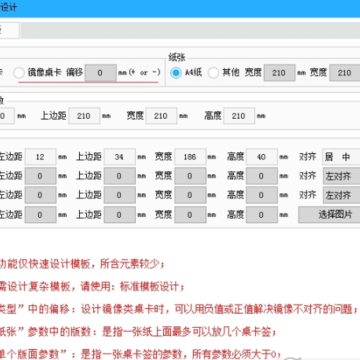Open the 对齐 dropdown showing 居中
The height and width of the screenshot is (360, 360).
click(x=341, y=157)
